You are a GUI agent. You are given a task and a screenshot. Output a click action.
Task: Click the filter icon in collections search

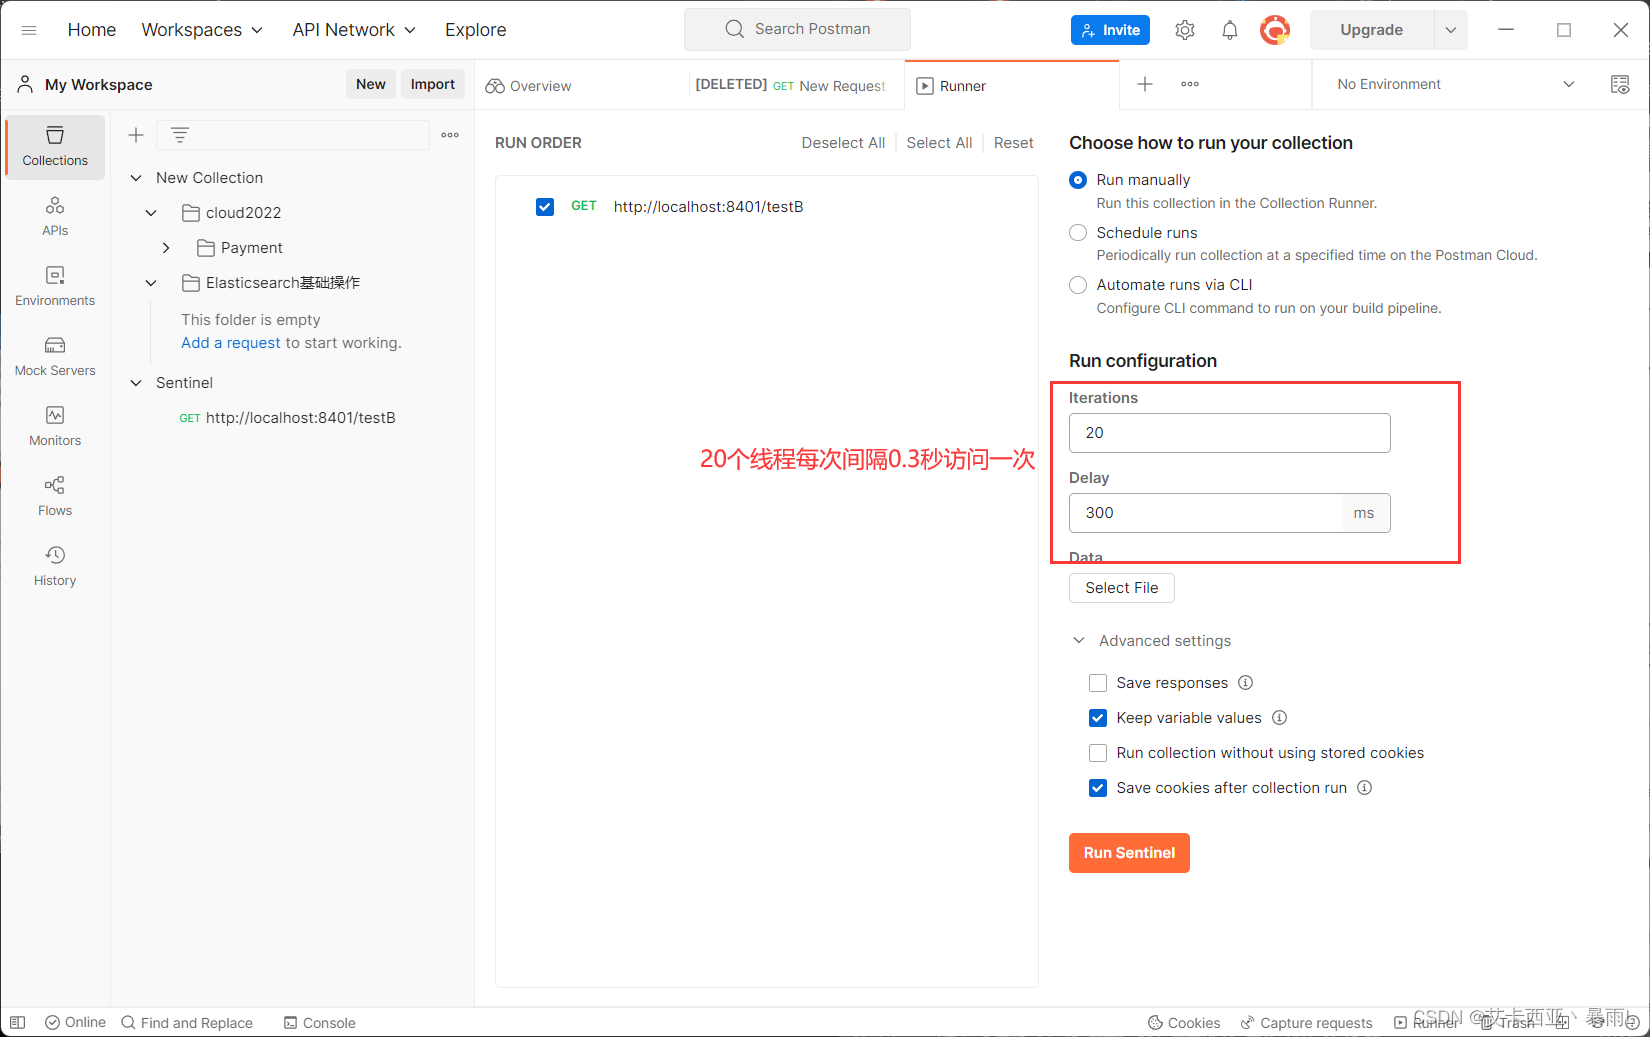(180, 135)
